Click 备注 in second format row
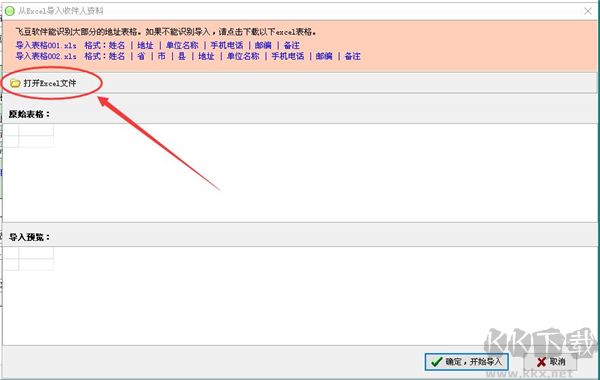Screen dimensions: 600x380 pos(352,56)
